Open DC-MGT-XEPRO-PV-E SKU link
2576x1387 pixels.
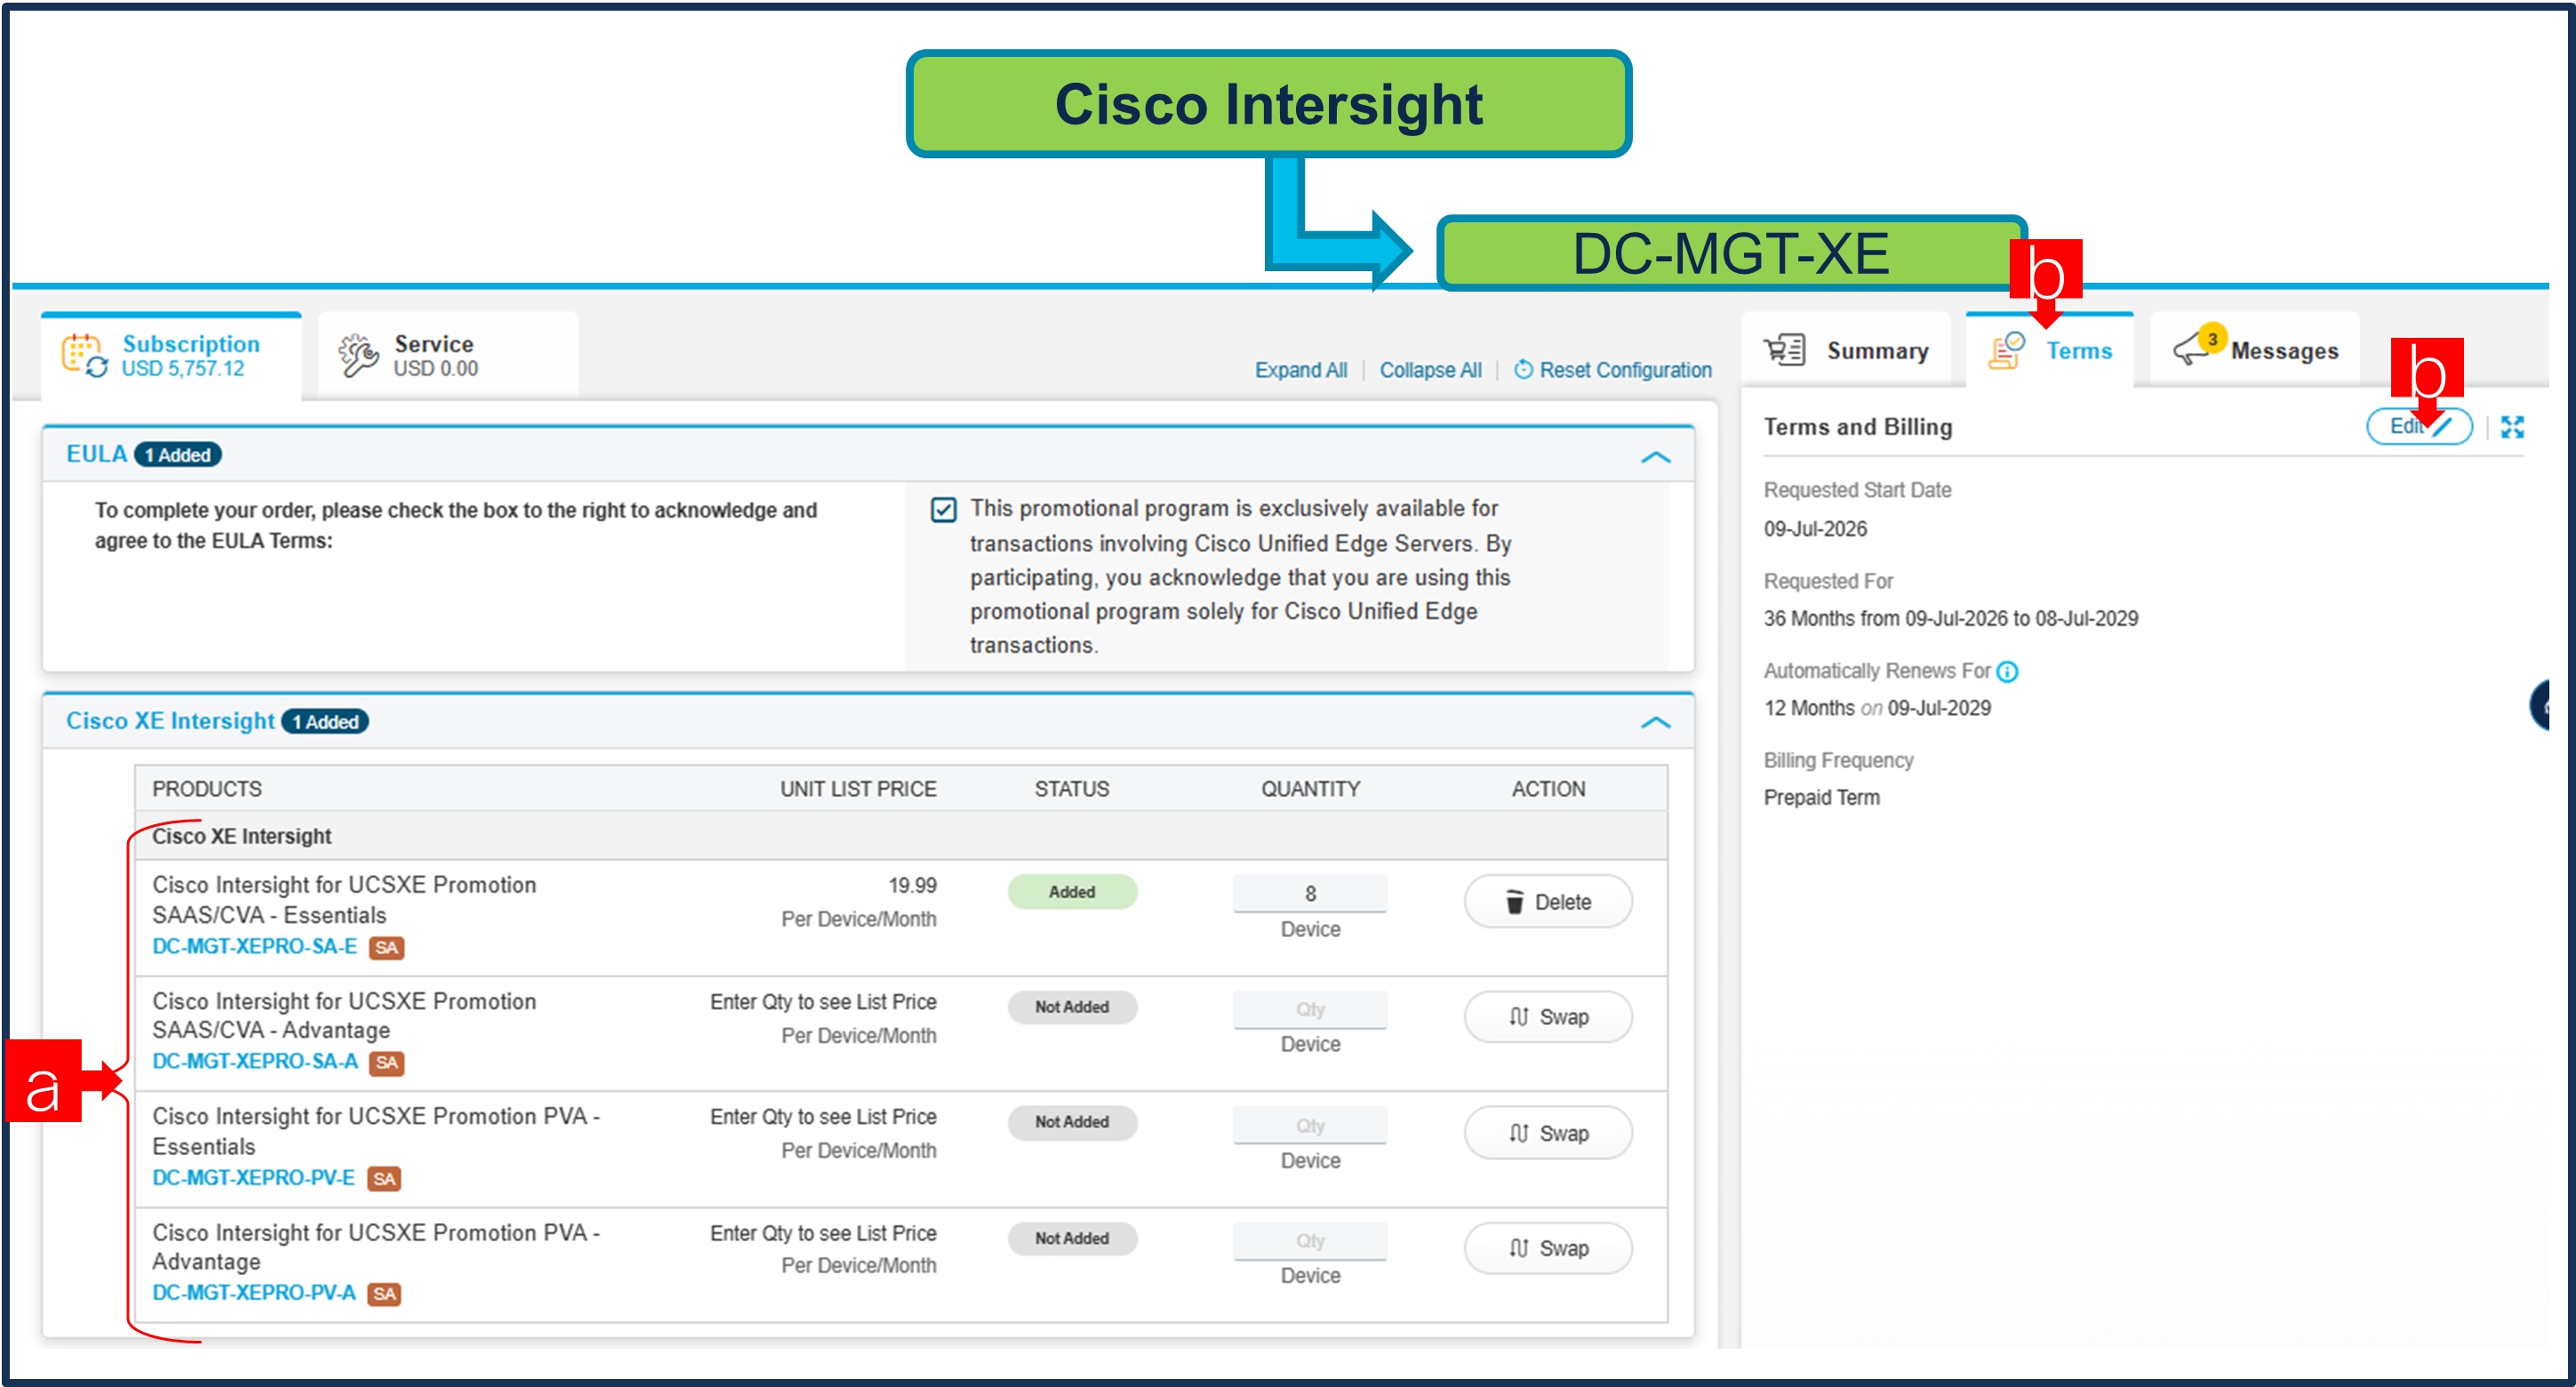click(253, 1177)
